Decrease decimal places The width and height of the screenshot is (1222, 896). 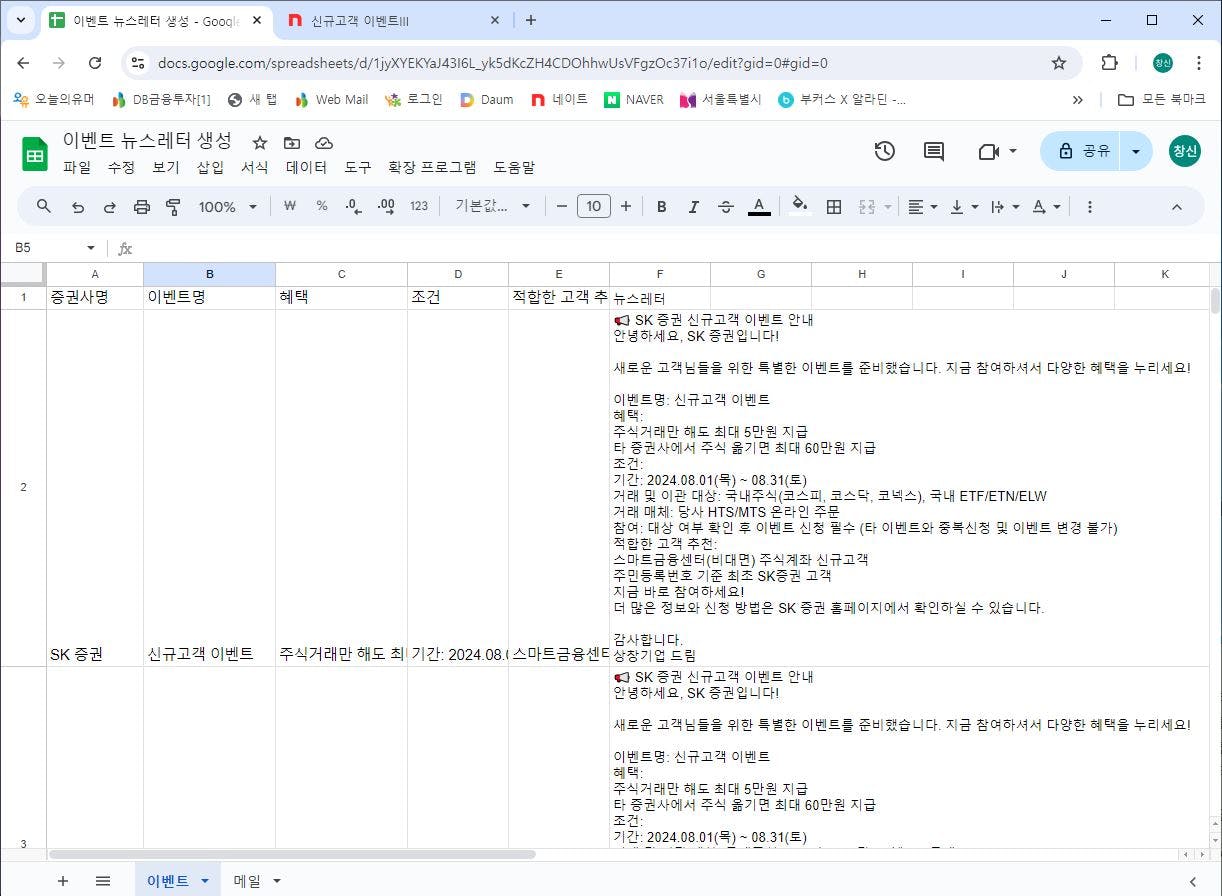pyautogui.click(x=354, y=207)
